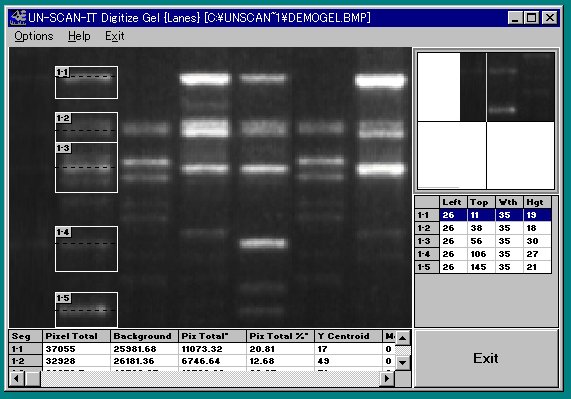The height and width of the screenshot is (399, 571).
Task: Click Top value 38 for segment 1-2
Action: click(x=481, y=228)
